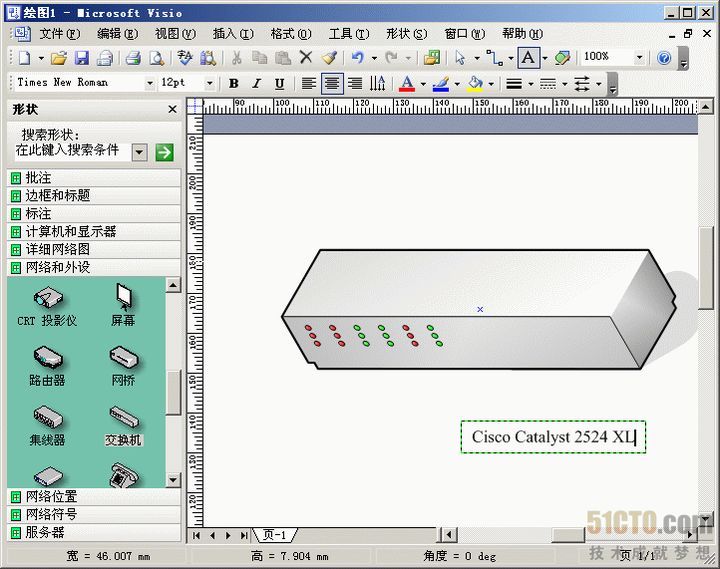Screen dimensions: 720x569
Task: Open the 文件(F) menu
Action: pyautogui.click(x=60, y=34)
